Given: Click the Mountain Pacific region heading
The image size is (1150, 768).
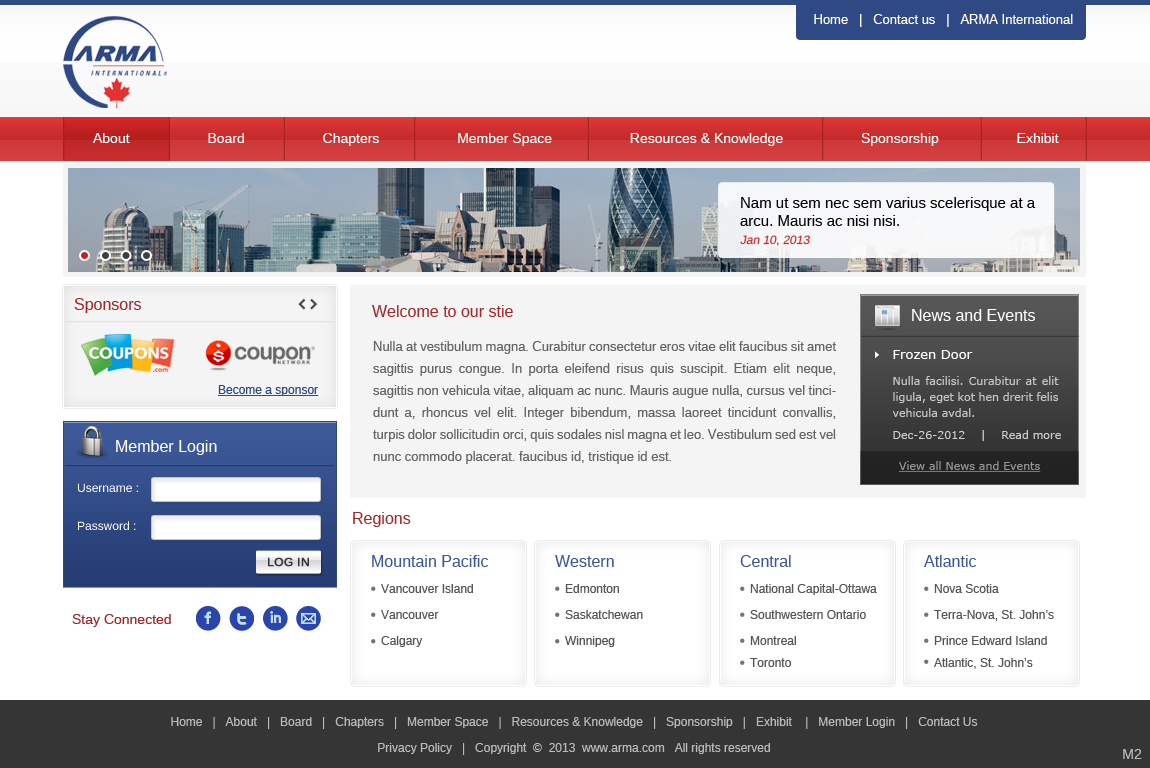Looking at the screenshot, I should (429, 561).
